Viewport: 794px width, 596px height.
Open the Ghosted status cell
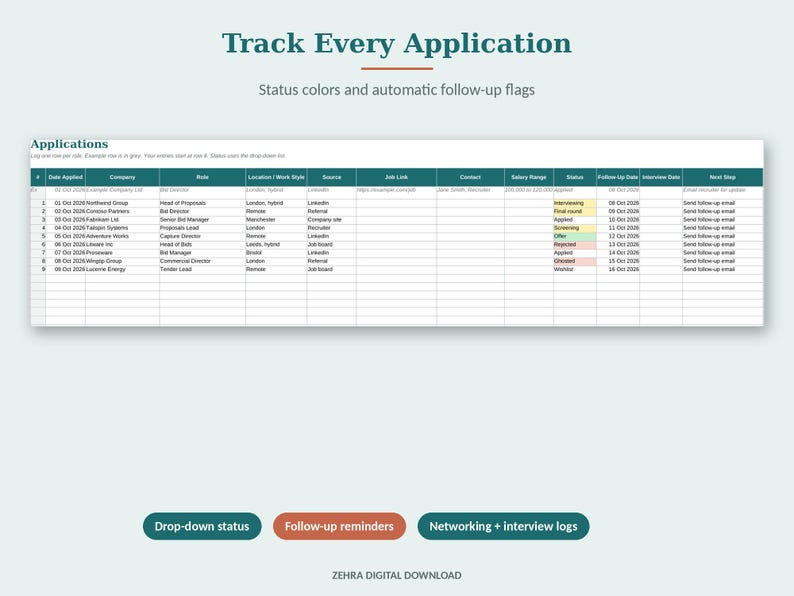(575, 261)
